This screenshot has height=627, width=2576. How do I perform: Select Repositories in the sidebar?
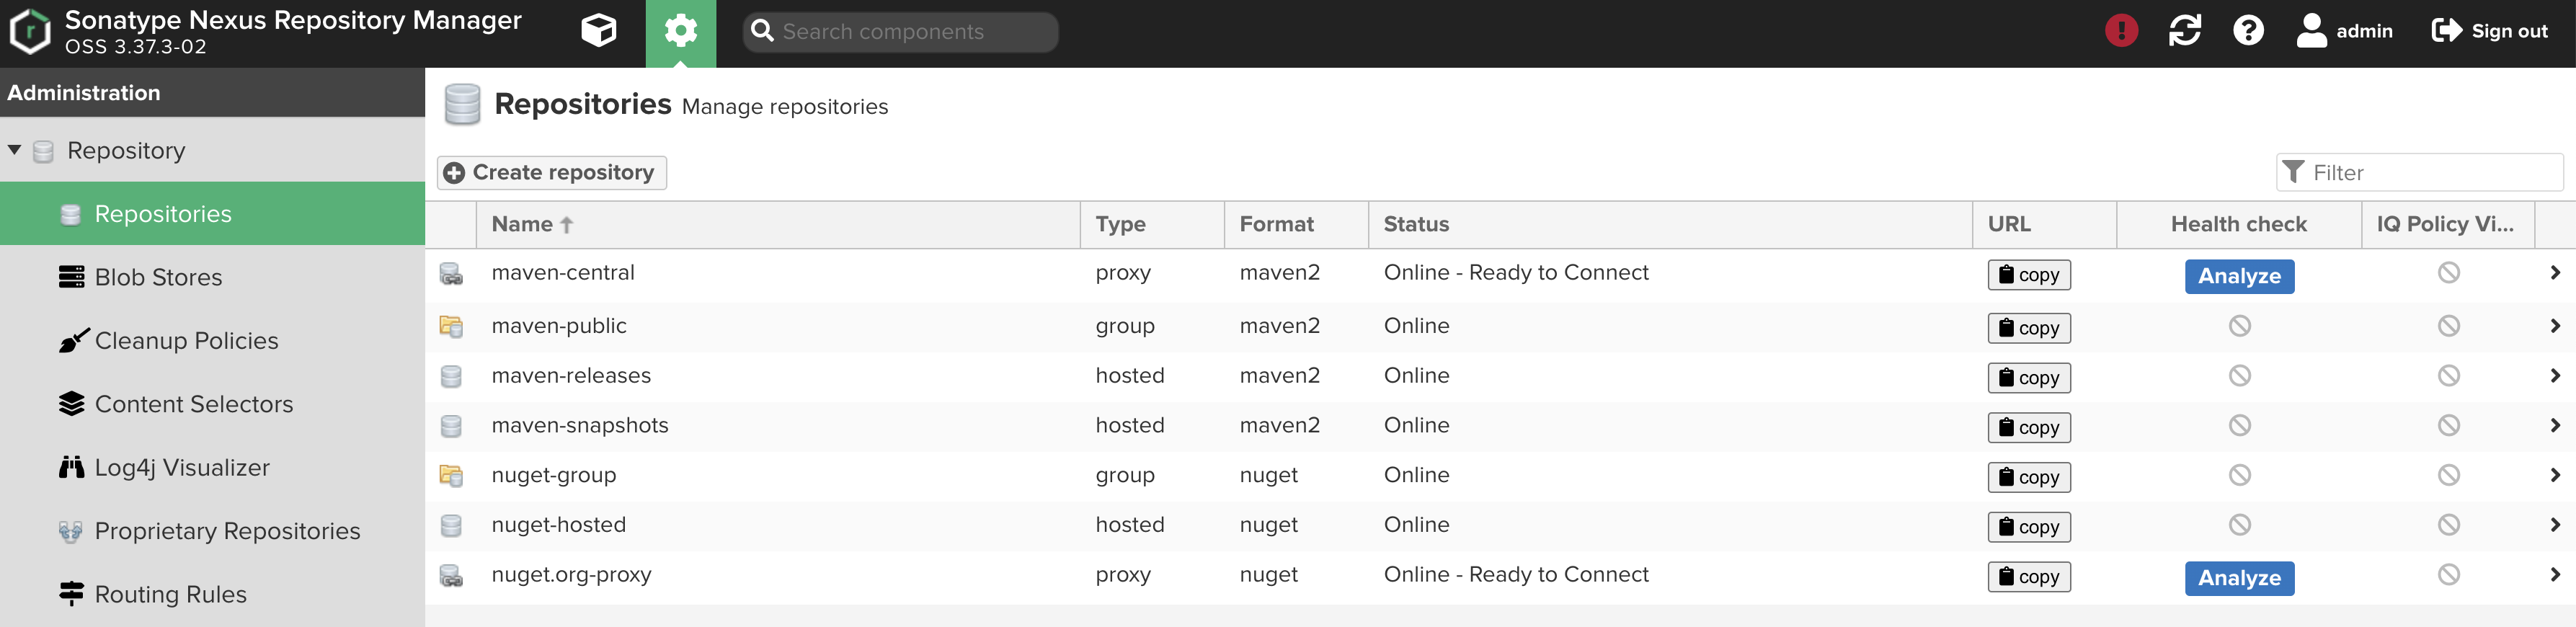pyautogui.click(x=212, y=214)
